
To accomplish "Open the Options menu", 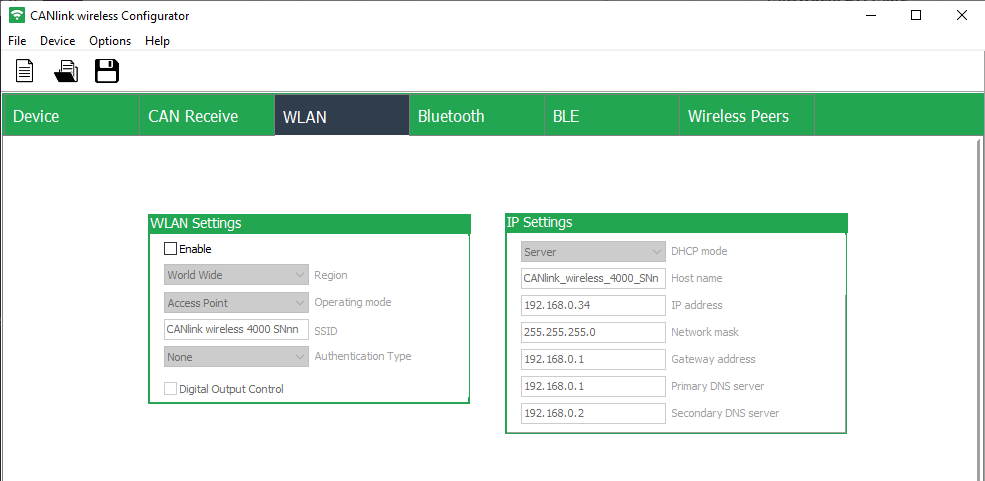I will [110, 41].
